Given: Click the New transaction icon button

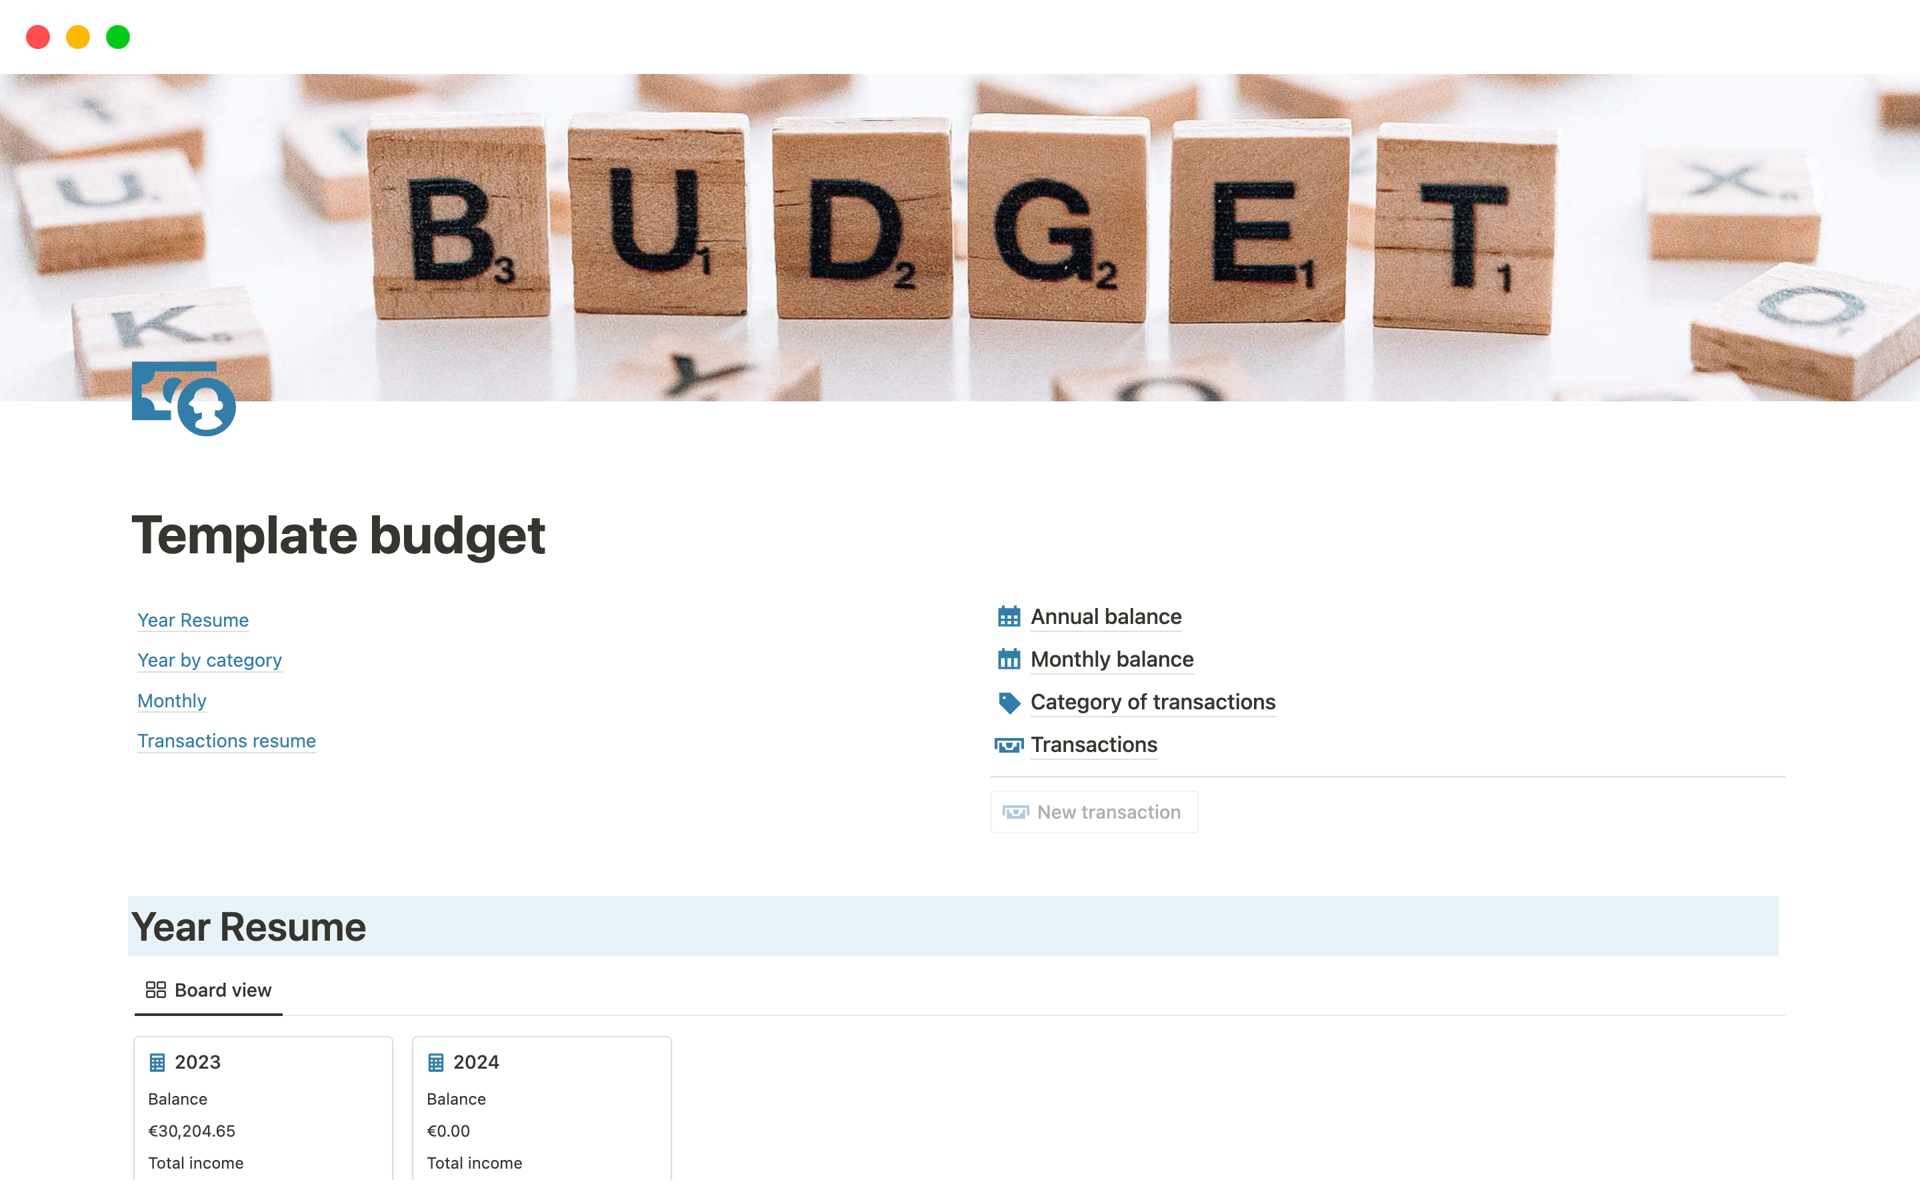Looking at the screenshot, I should point(1016,812).
